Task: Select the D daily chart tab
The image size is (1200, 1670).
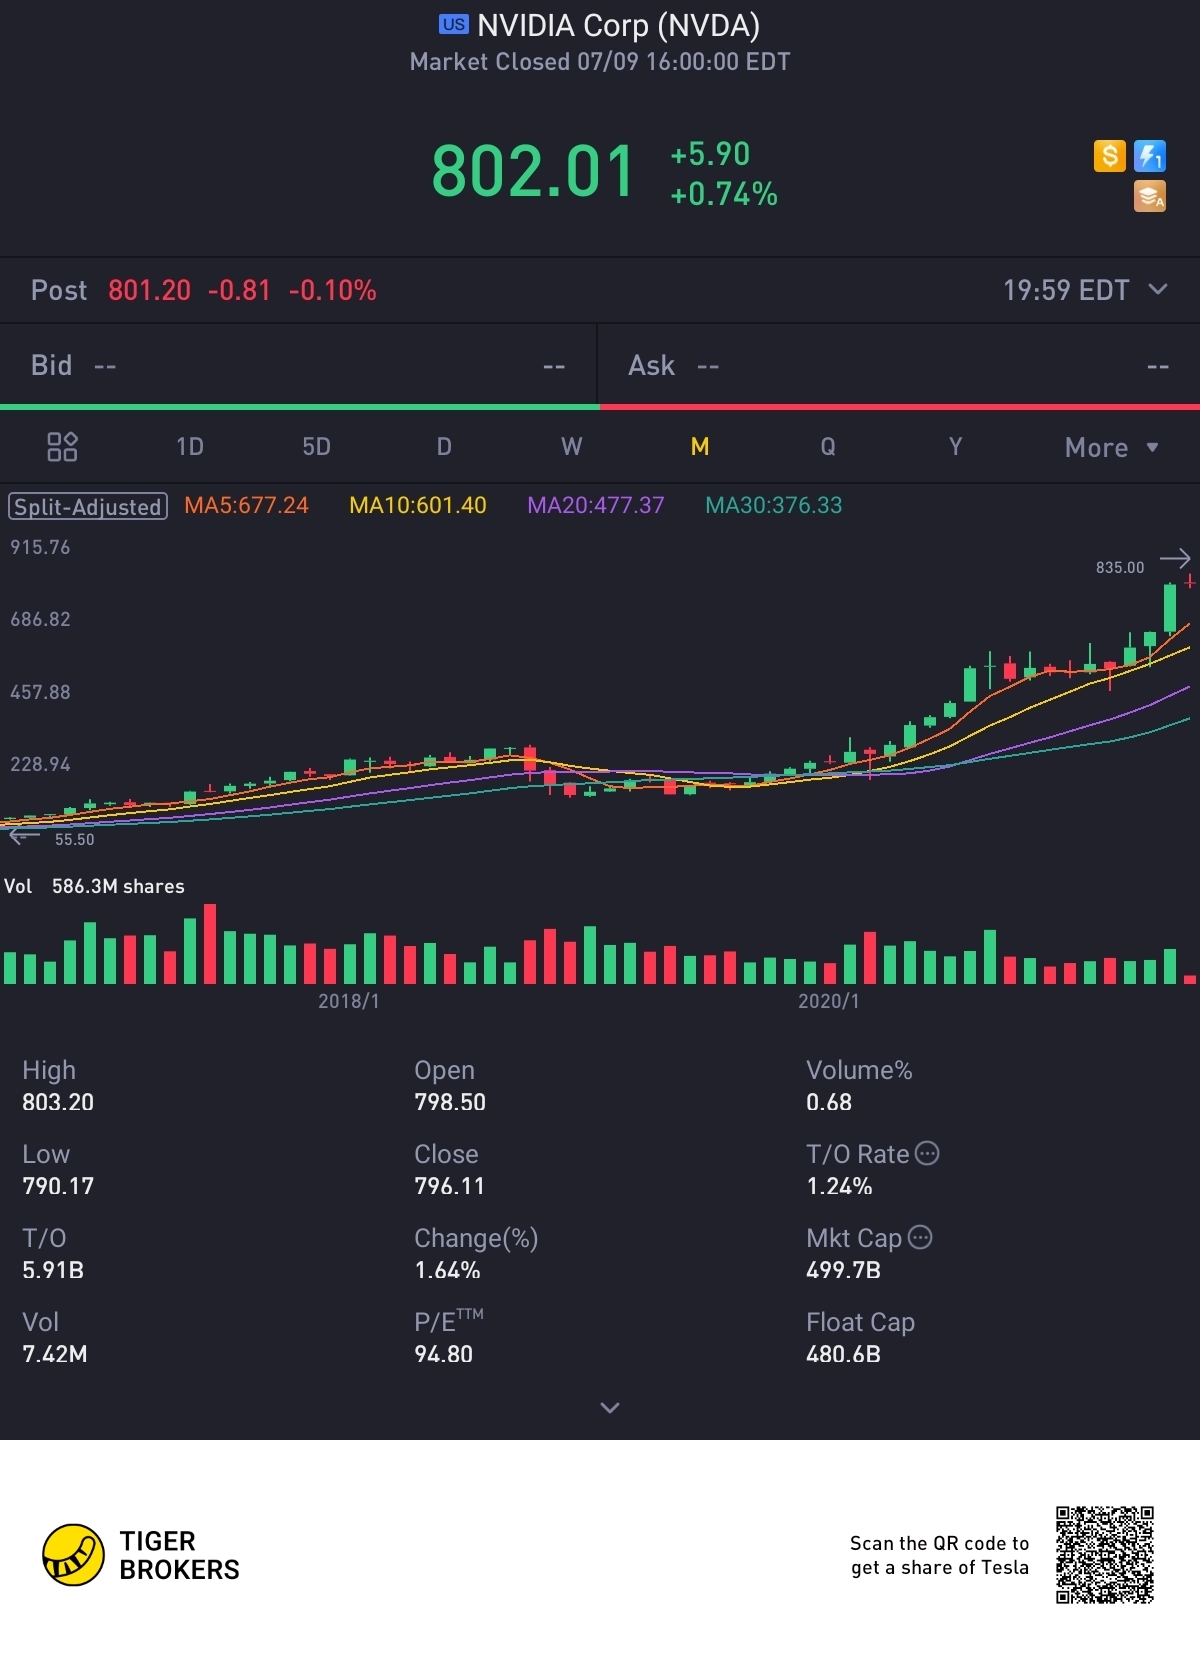Action: tap(444, 446)
